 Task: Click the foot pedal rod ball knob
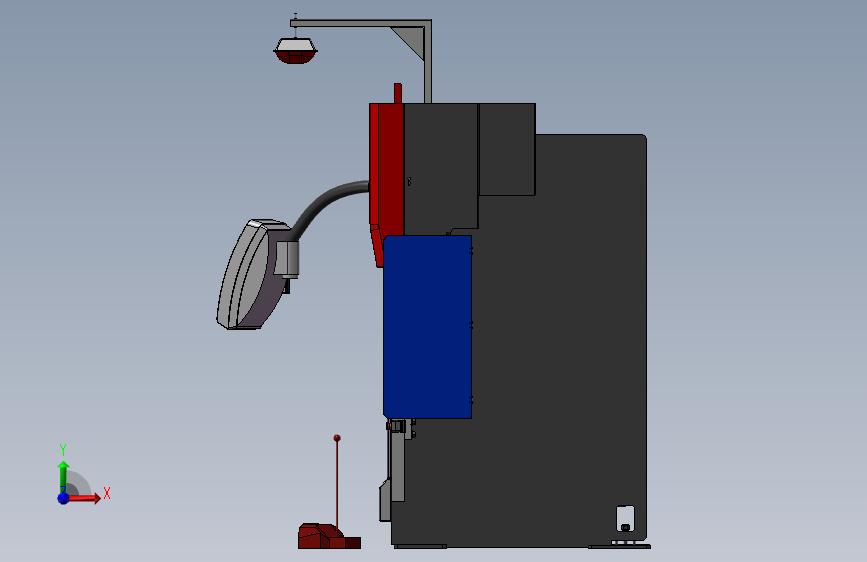(337, 438)
